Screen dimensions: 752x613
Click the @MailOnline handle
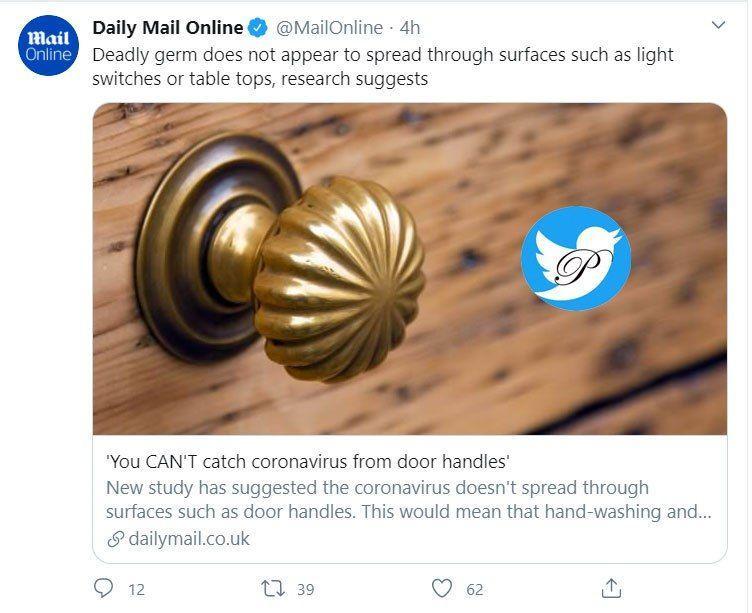pyautogui.click(x=328, y=27)
